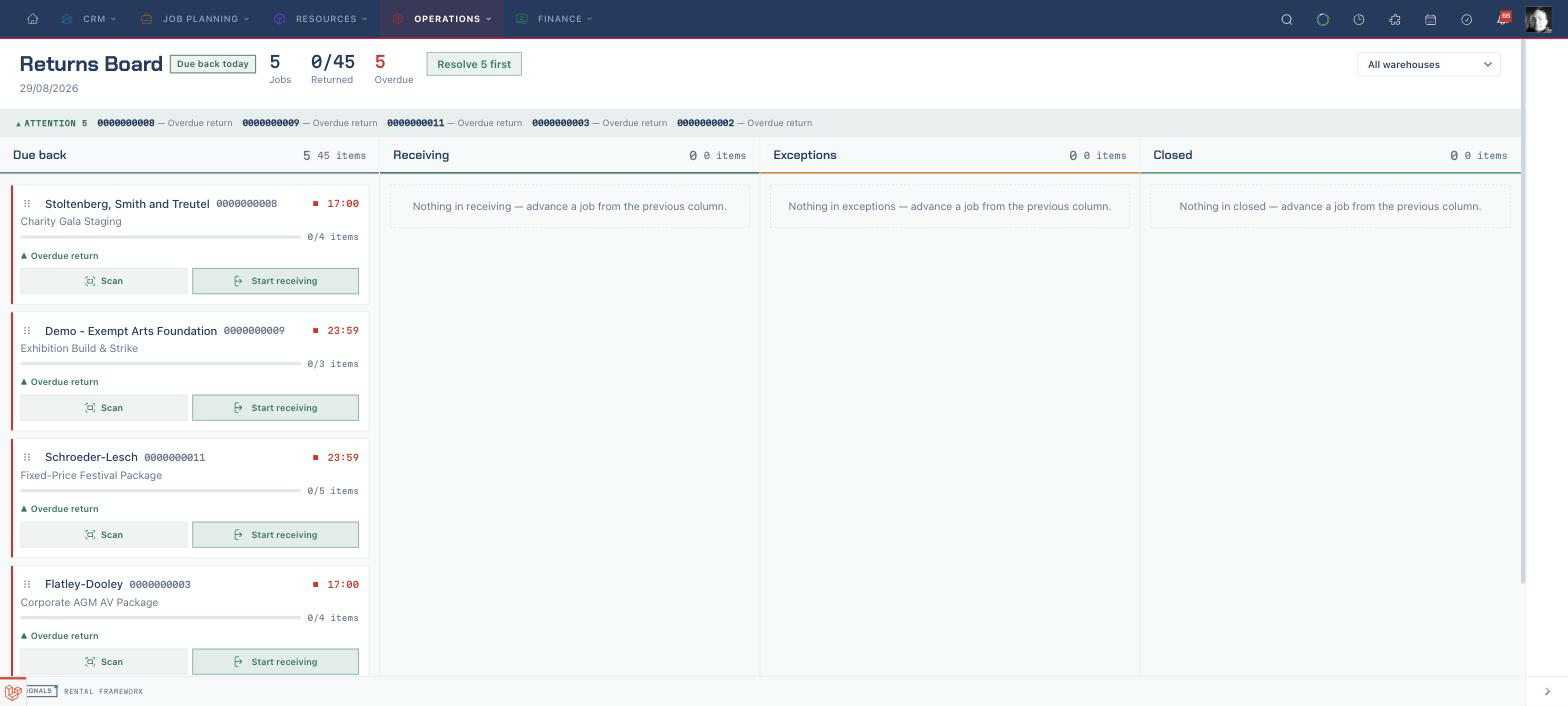The width and height of the screenshot is (1568, 706).
Task: Click the date 29/08/2026 under title
Action: (x=49, y=89)
